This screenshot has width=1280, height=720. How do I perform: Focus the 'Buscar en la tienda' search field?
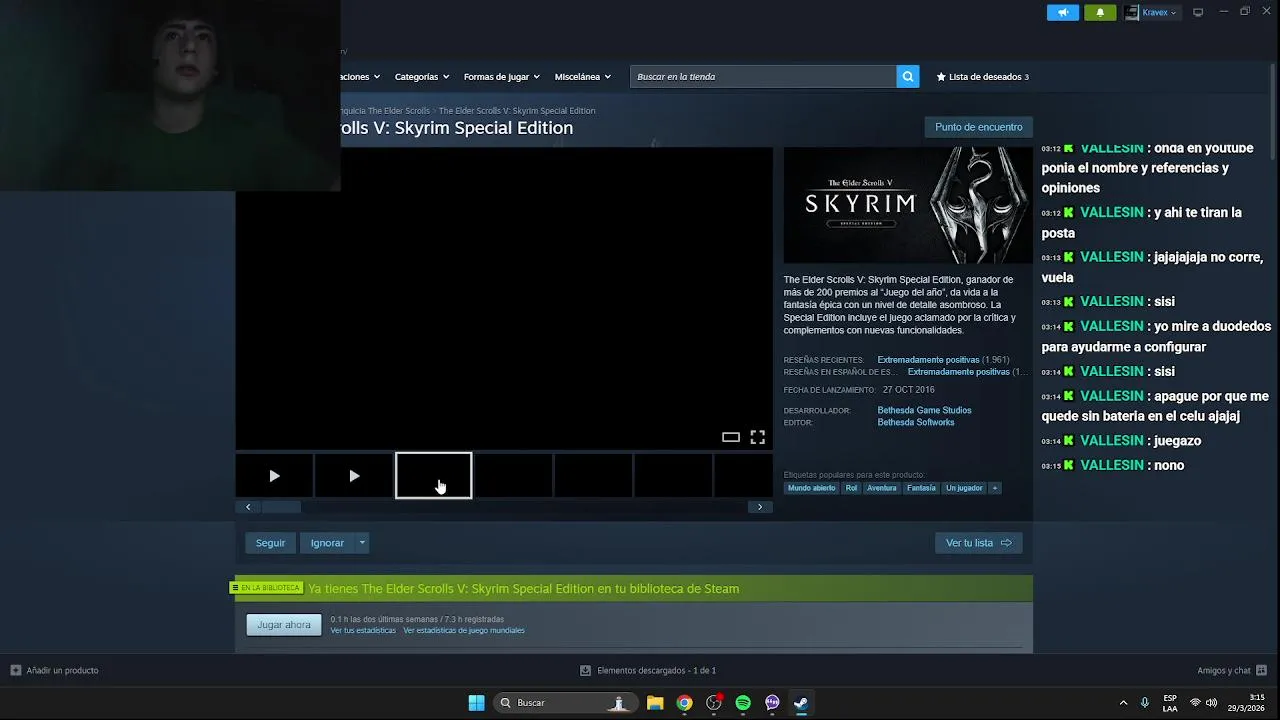(763, 76)
